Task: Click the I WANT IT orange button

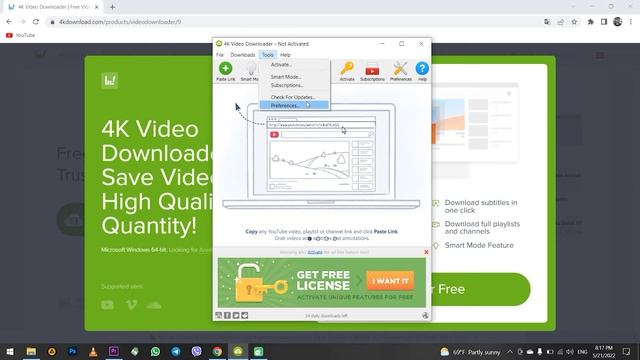Action: [x=390, y=281]
